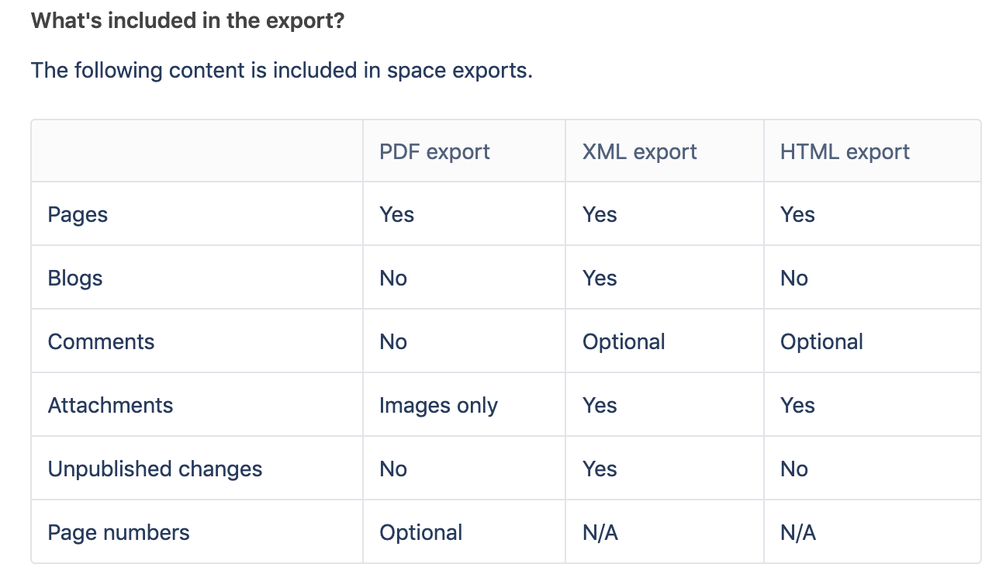Click the Unpublished changes row label
This screenshot has width=999, height=585.
tap(155, 469)
